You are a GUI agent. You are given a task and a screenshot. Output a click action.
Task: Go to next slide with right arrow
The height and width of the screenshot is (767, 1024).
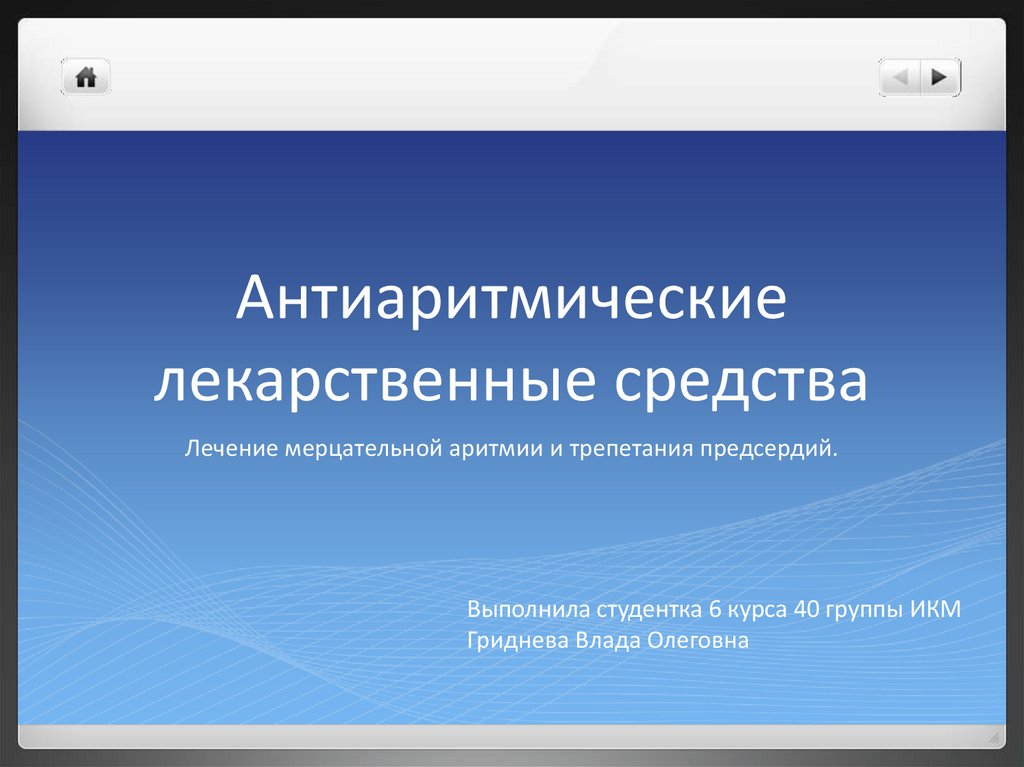point(940,77)
